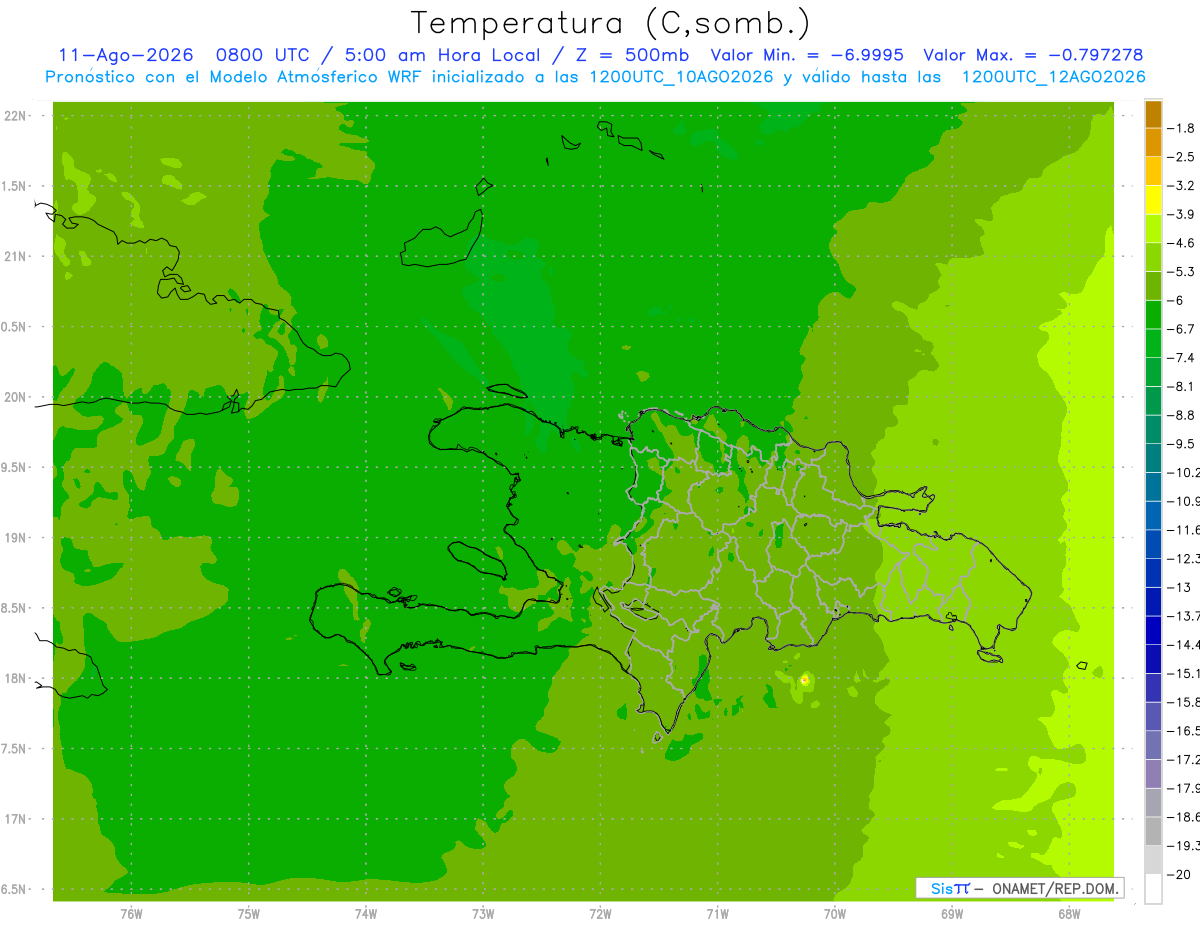
Task: Pick the lime swatch between -3.9 and -4.6
Action: (x=1153, y=229)
